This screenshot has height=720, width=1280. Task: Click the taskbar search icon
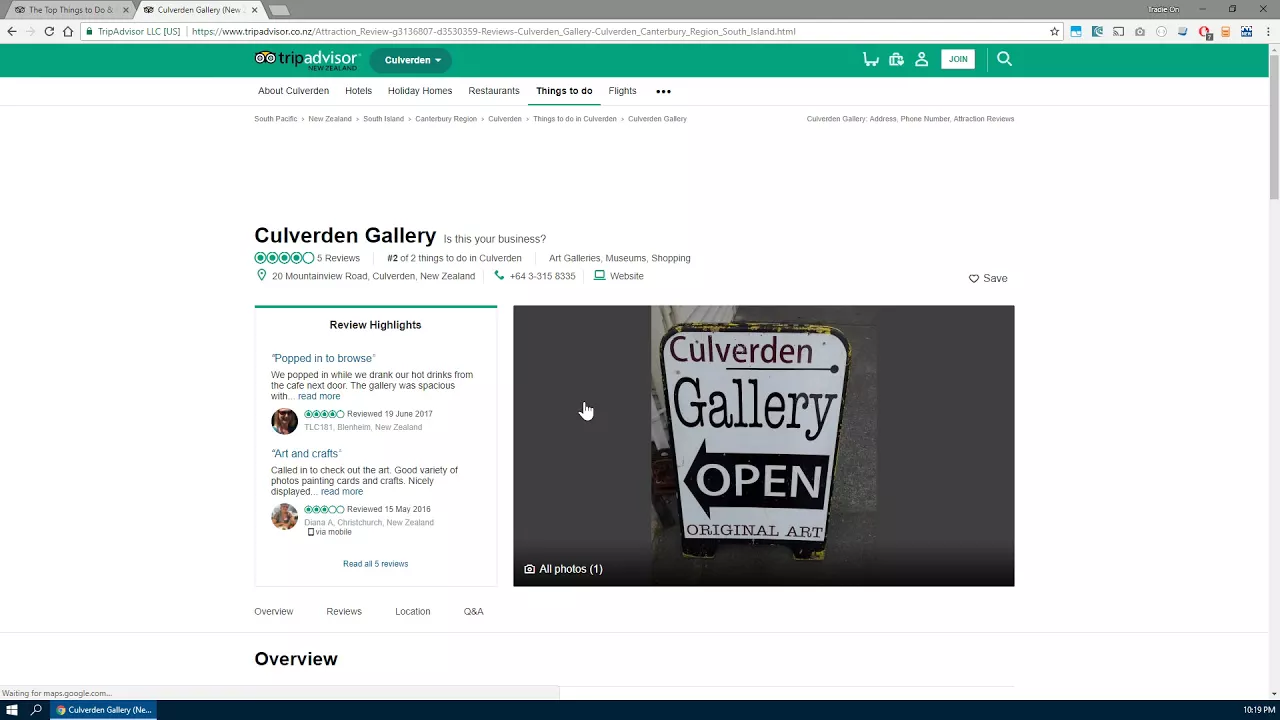click(37, 710)
